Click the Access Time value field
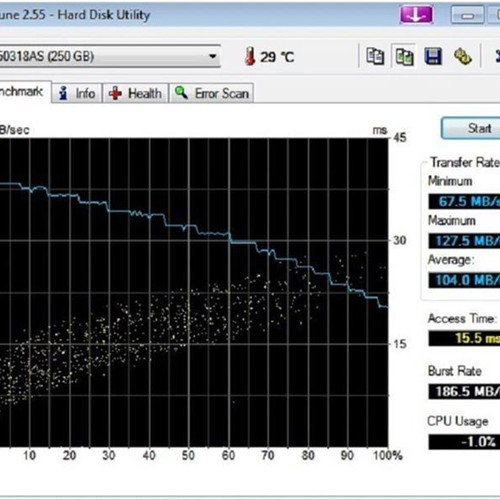The image size is (500, 500). (464, 338)
